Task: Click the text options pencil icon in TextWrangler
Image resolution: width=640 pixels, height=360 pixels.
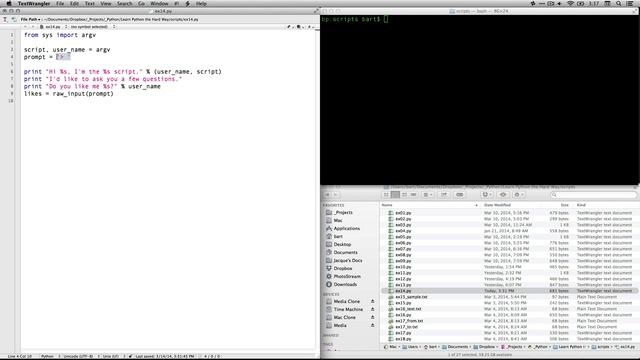Action: [x=289, y=27]
